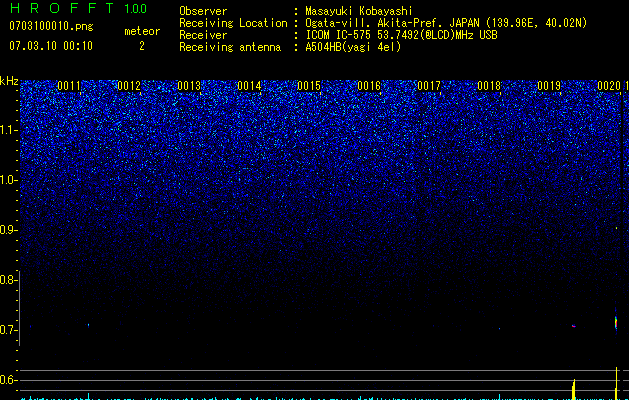The width and height of the screenshot is (629, 400).
Task: Click the meteor label
Action: pyautogui.click(x=142, y=31)
